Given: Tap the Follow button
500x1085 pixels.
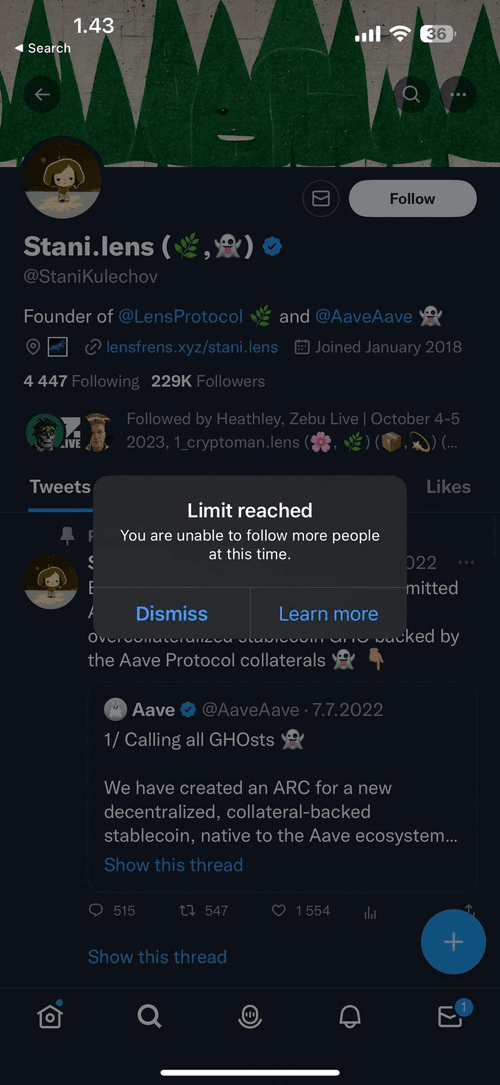Looking at the screenshot, I should 413,199.
